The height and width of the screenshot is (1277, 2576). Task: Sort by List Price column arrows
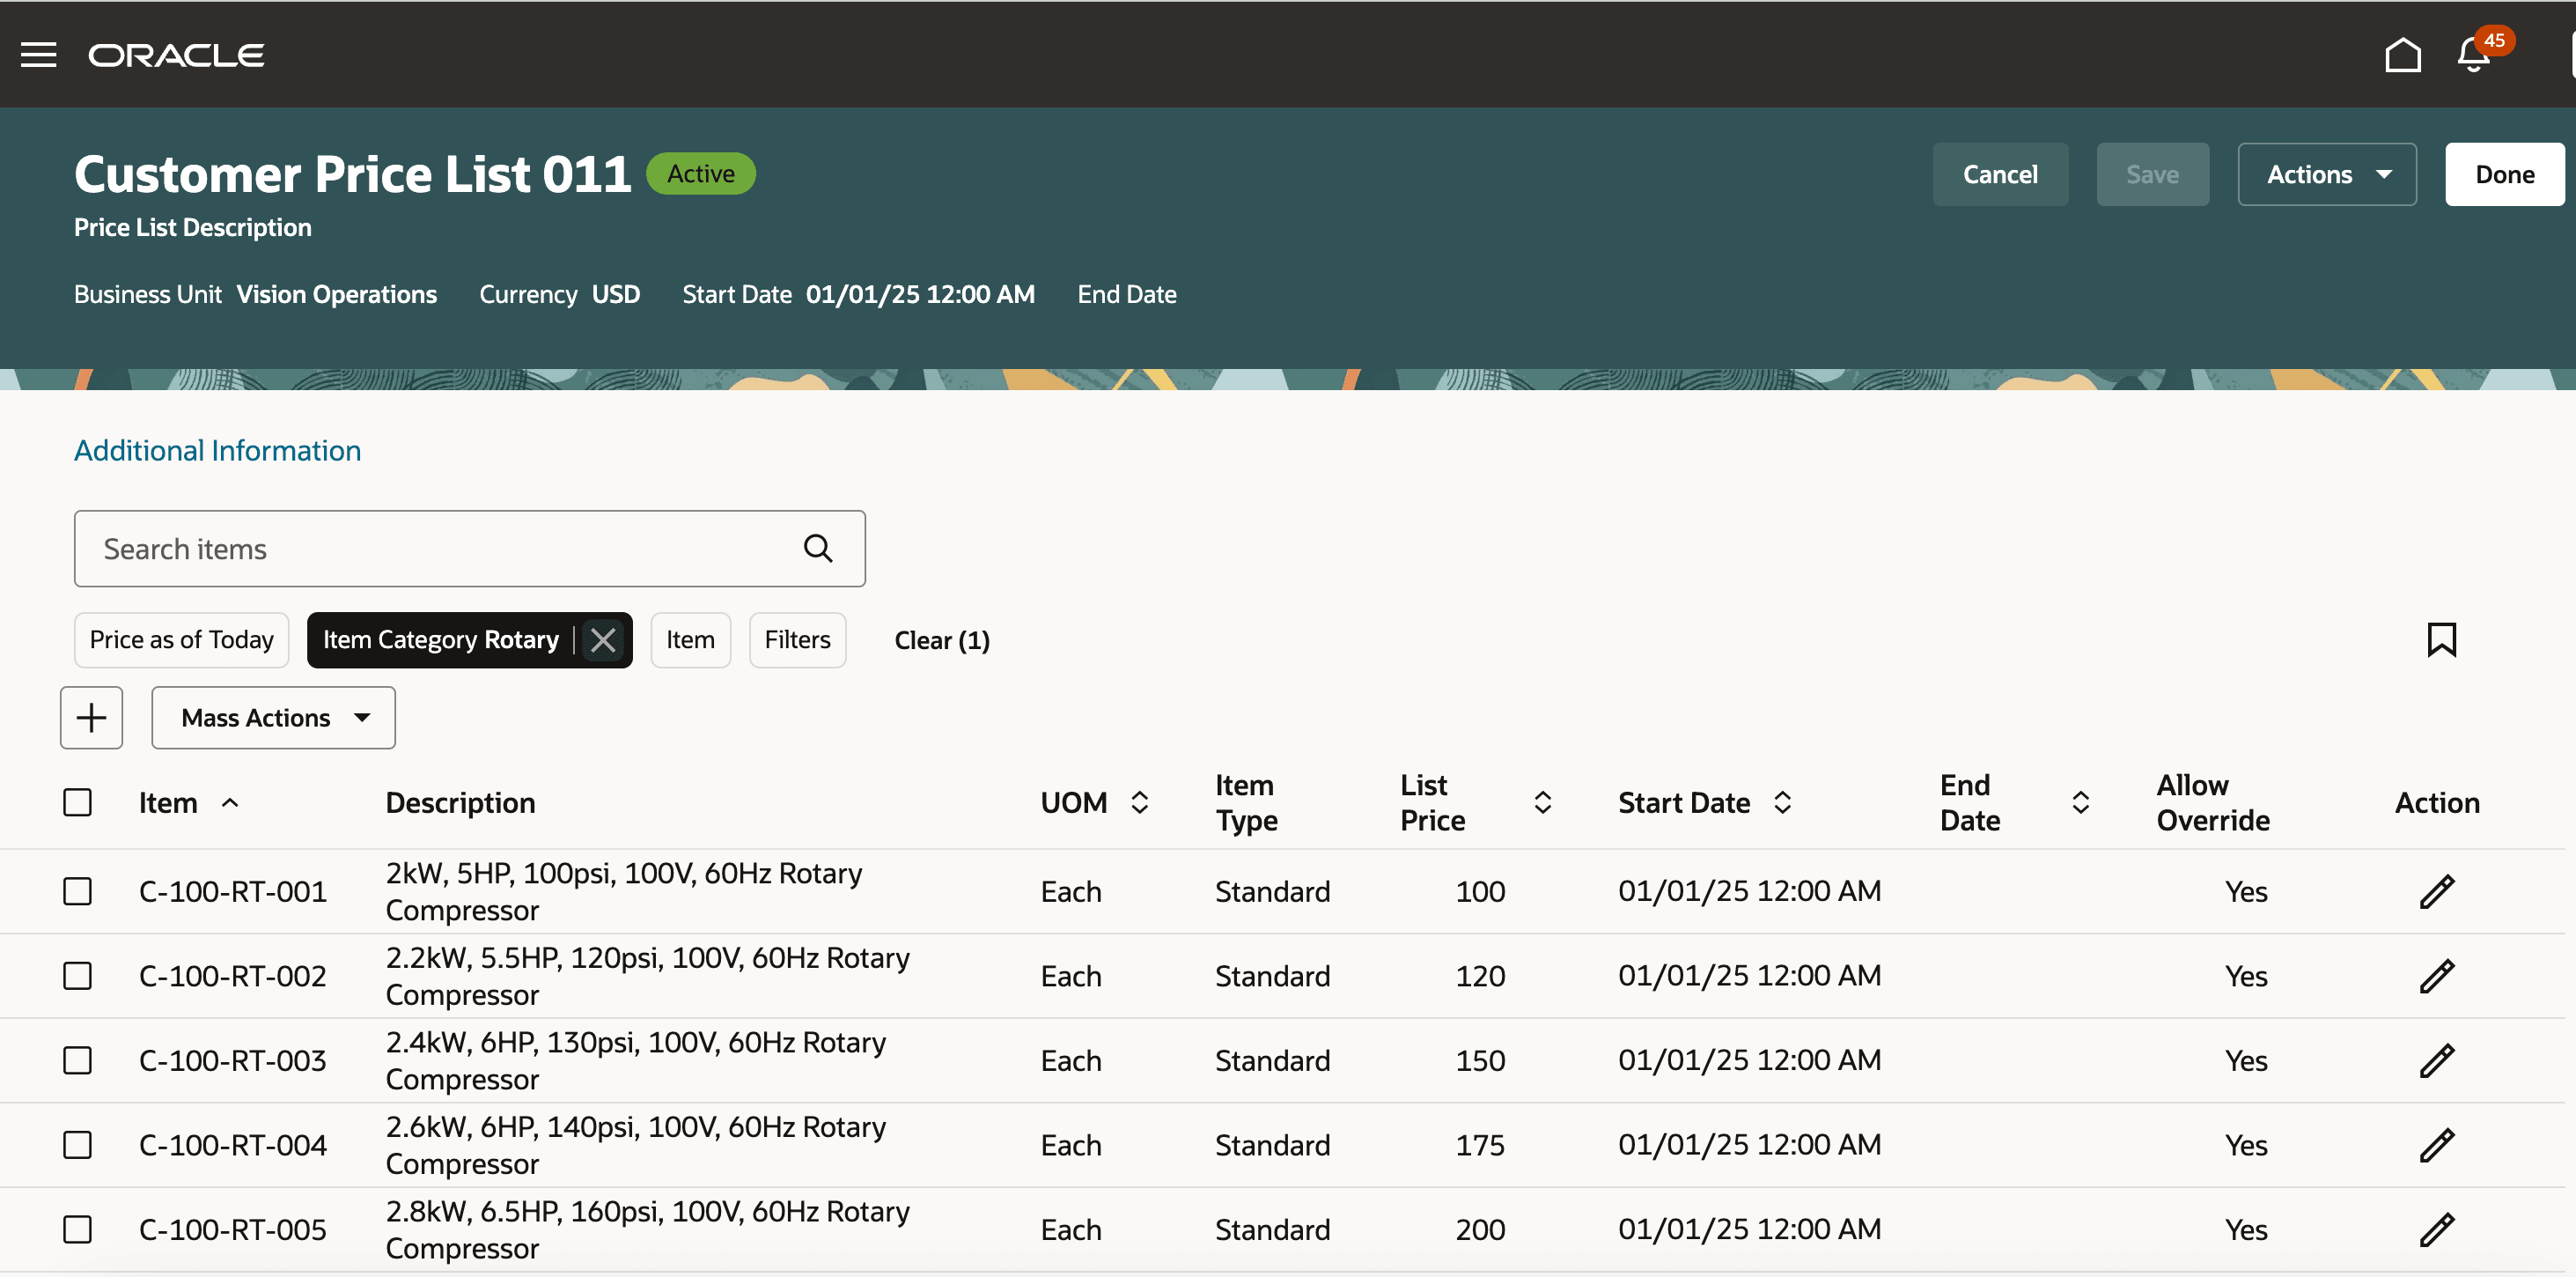[1542, 802]
